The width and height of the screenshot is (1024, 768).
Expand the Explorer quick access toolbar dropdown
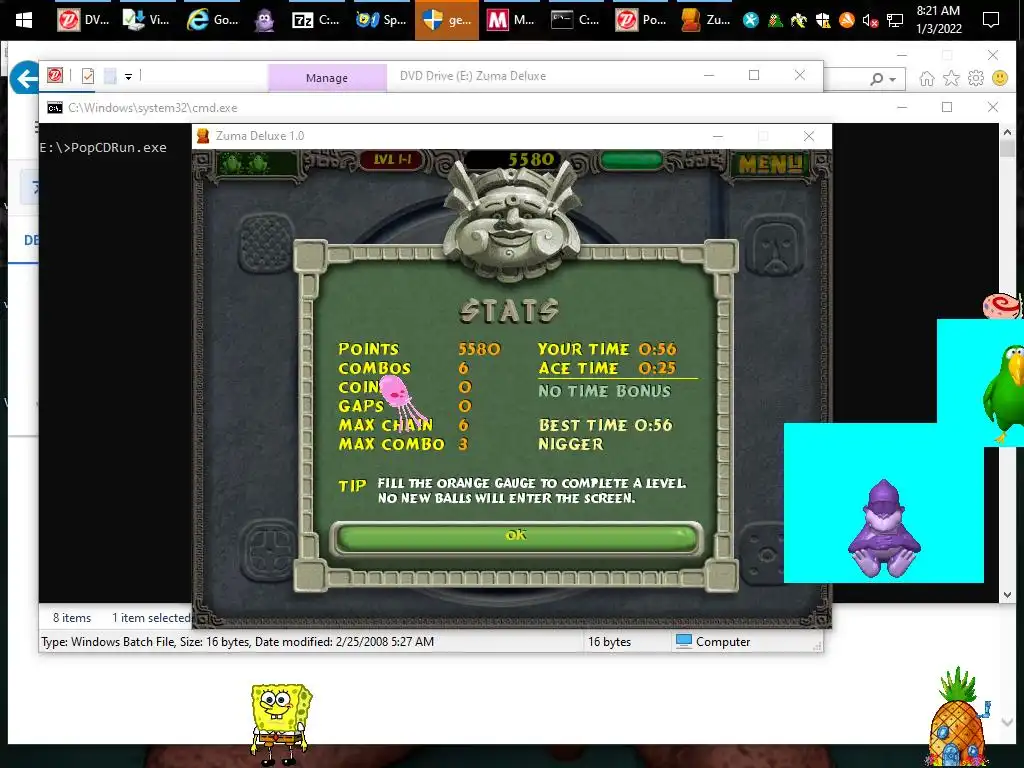tap(129, 77)
